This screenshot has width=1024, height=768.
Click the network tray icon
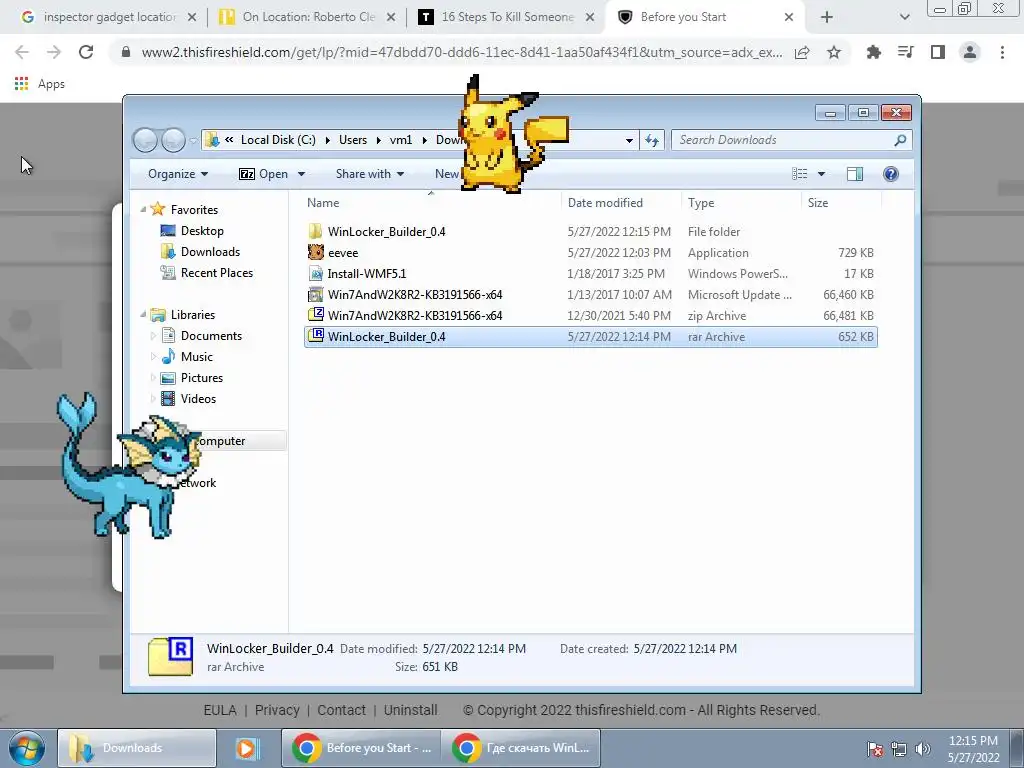coord(899,749)
